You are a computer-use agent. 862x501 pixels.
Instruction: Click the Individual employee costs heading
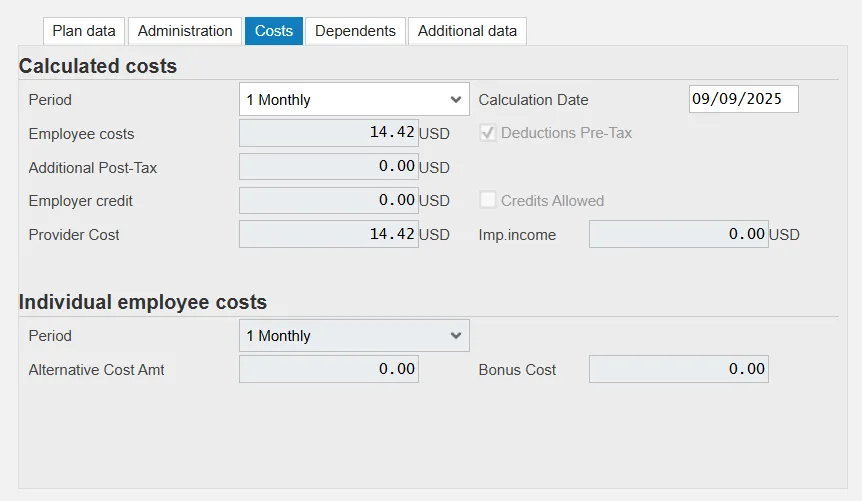(143, 302)
